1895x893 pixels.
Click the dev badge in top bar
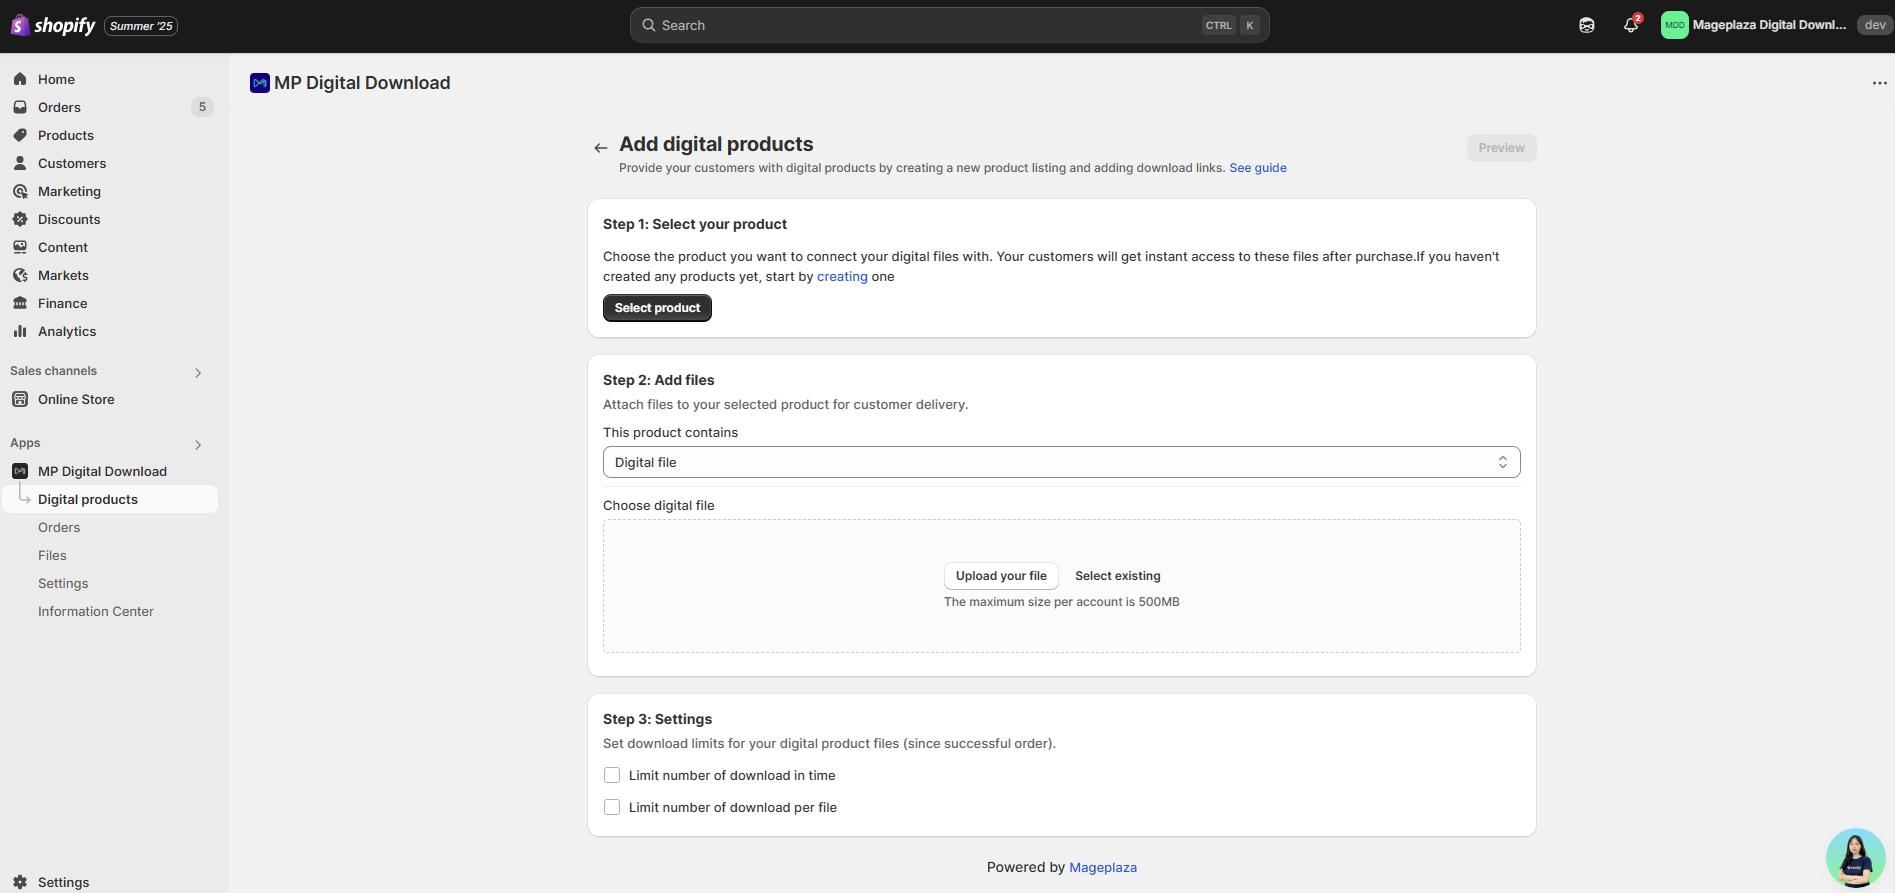[x=1874, y=25]
